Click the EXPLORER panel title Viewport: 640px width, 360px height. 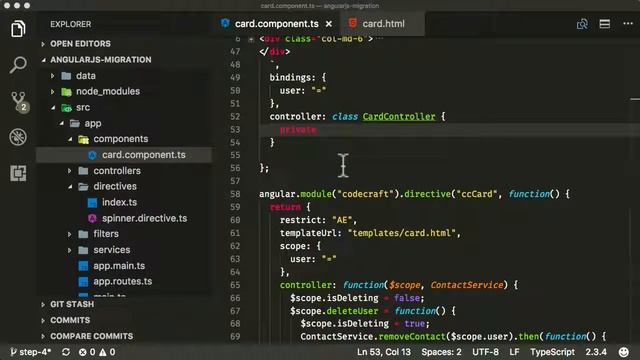coord(71,24)
